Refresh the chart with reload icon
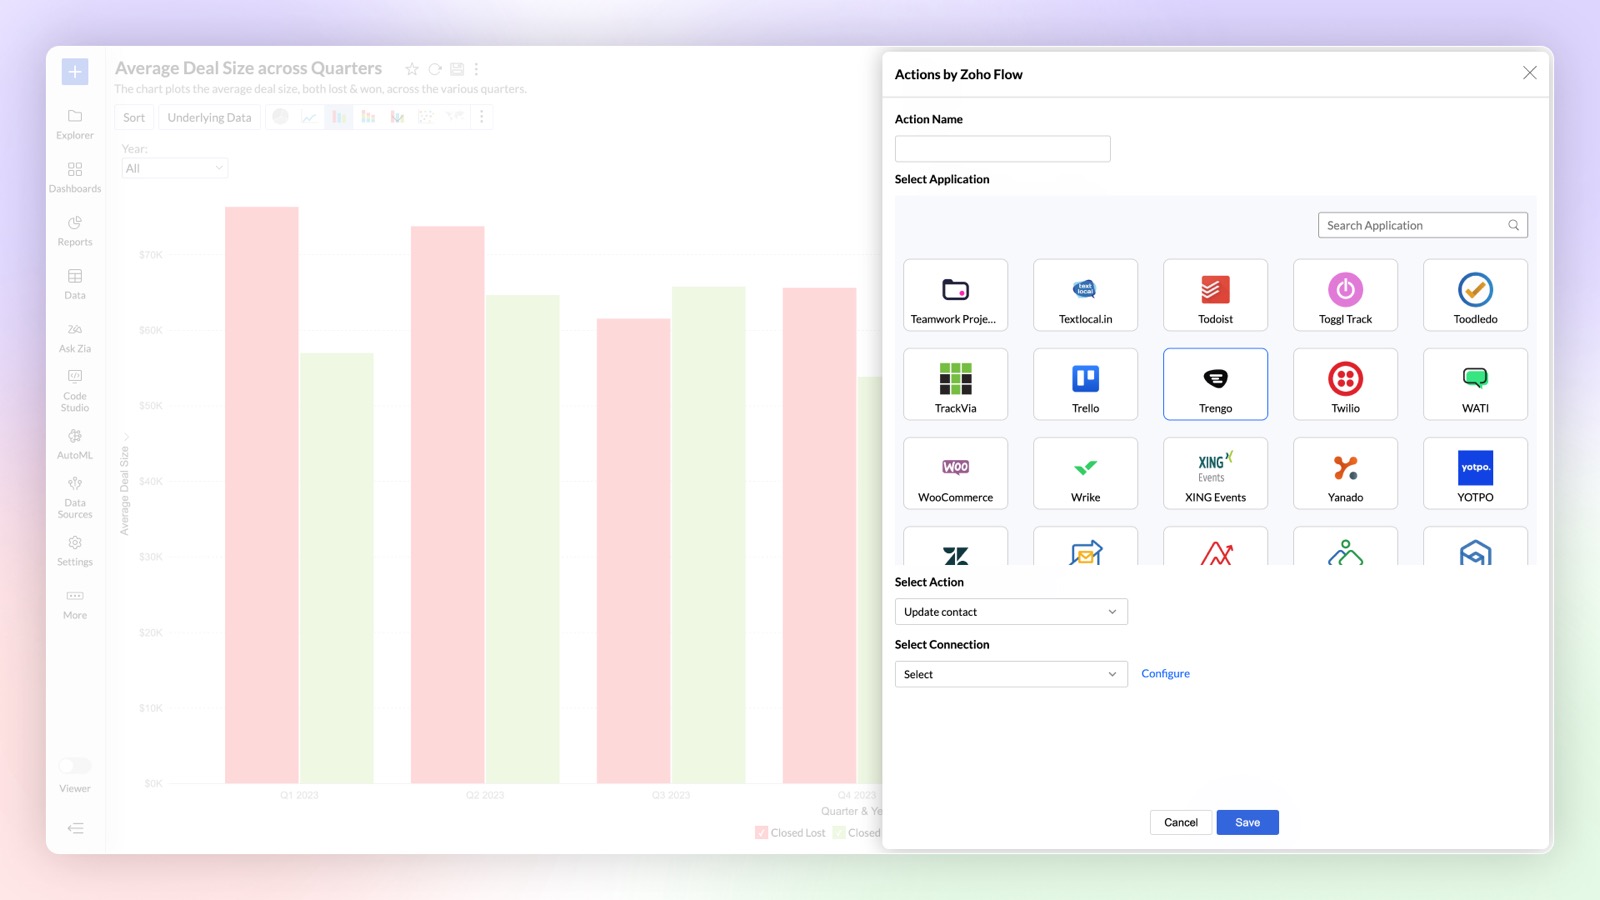Screen dimensions: 1600x900 tap(435, 69)
